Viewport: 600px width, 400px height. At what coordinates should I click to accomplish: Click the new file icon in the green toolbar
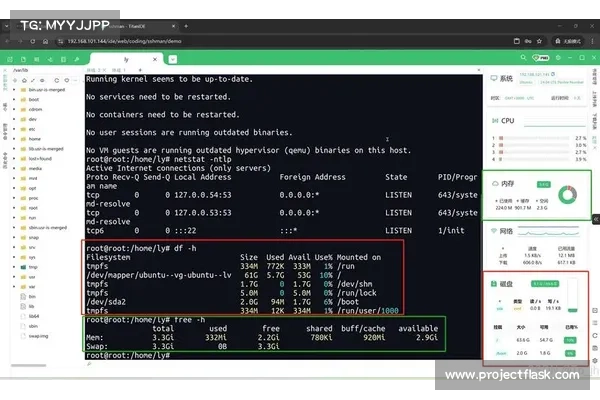(23, 59)
